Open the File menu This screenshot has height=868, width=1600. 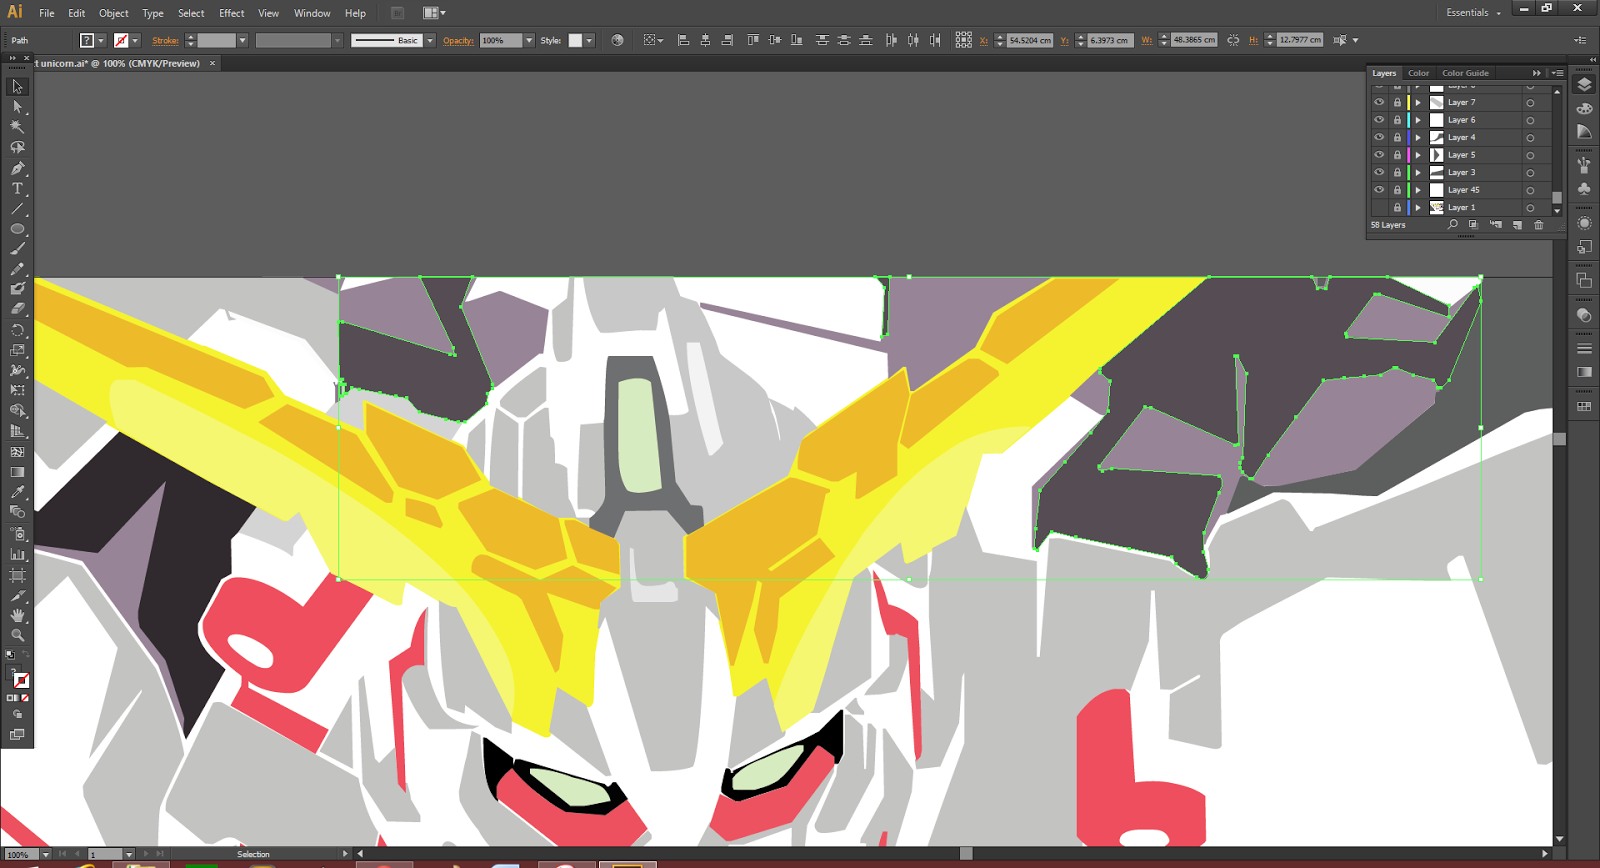(47, 13)
